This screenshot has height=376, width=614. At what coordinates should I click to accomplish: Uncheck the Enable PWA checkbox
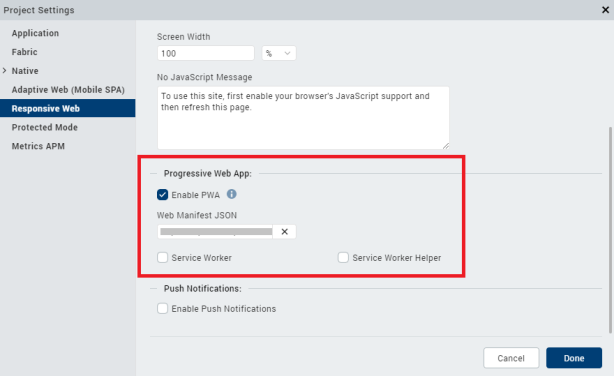163,195
